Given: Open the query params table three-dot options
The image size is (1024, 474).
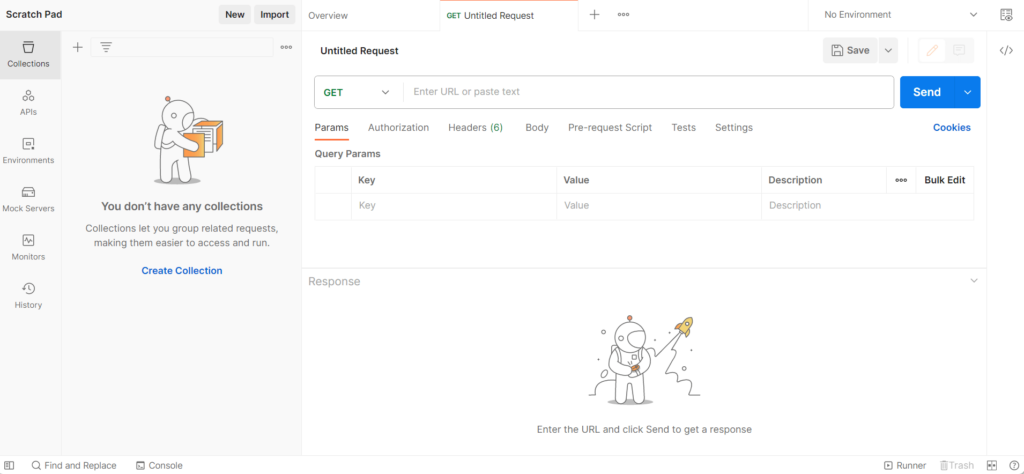Looking at the screenshot, I should [x=901, y=180].
